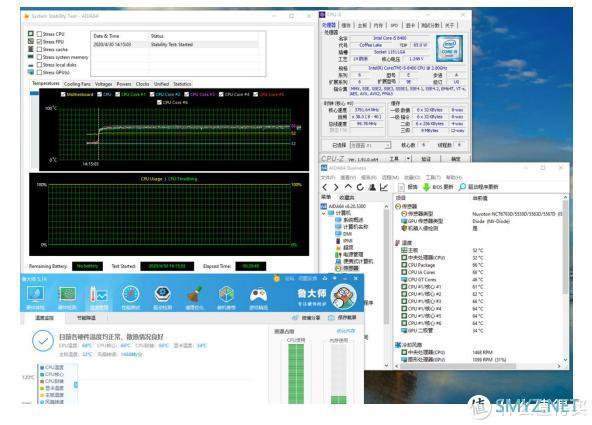Image resolution: width=592 pixels, height=425 pixels.
Task: Click the AIDA64 graph chart icon
Action: click(x=384, y=187)
